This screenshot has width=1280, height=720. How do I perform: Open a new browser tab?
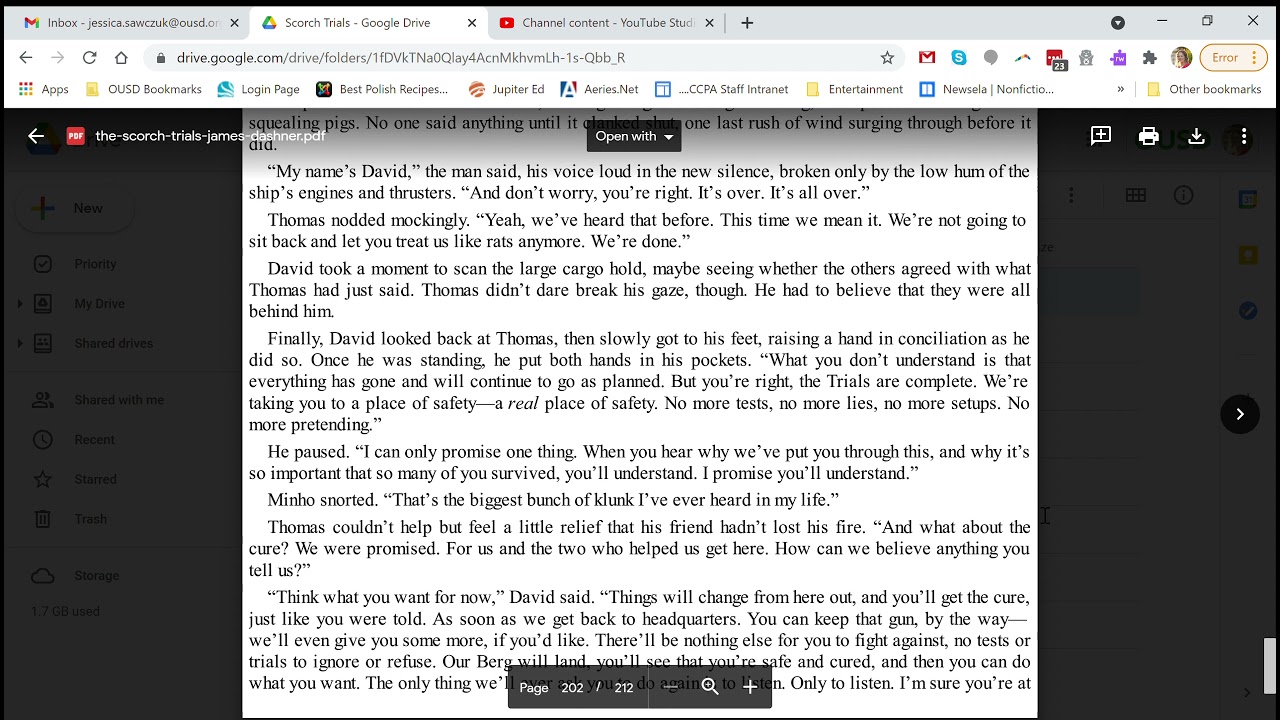pos(747,22)
